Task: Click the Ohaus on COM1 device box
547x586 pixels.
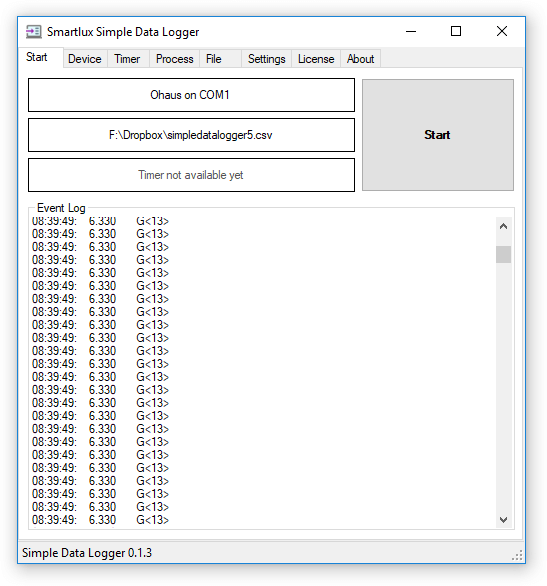Action: [191, 95]
